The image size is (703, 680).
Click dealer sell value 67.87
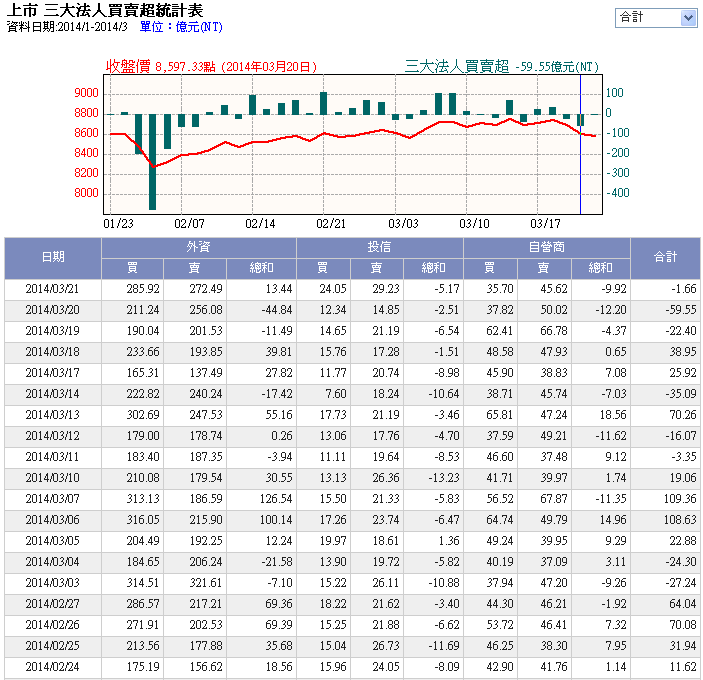(554, 499)
